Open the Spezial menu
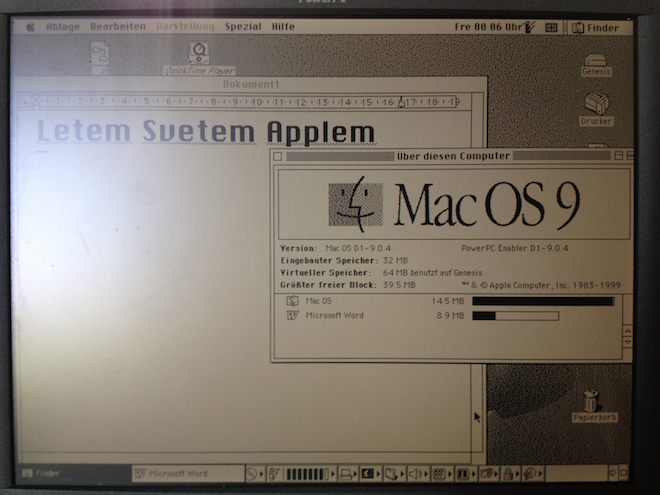 (x=243, y=27)
